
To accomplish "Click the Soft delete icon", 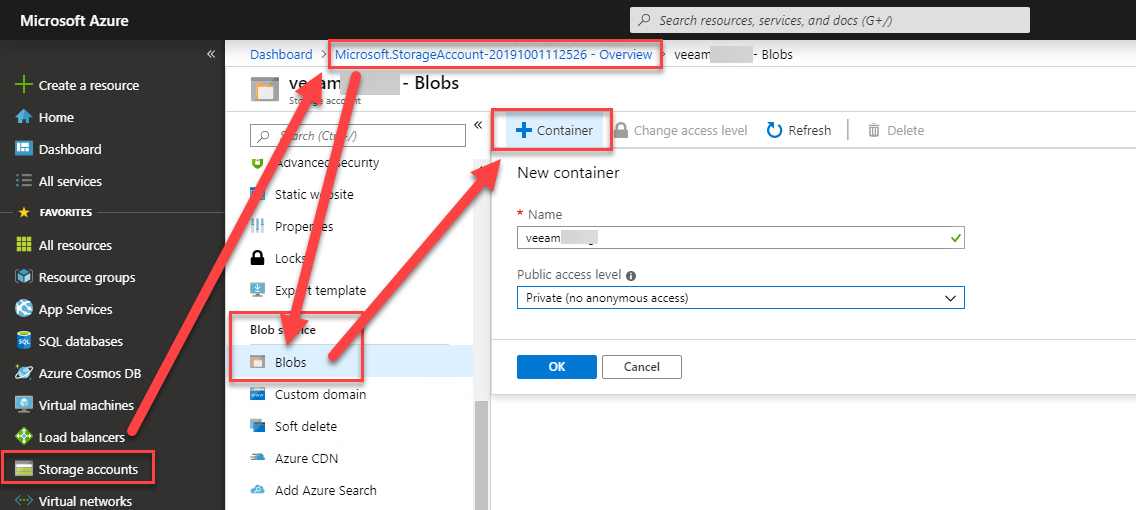I will pyautogui.click(x=257, y=426).
